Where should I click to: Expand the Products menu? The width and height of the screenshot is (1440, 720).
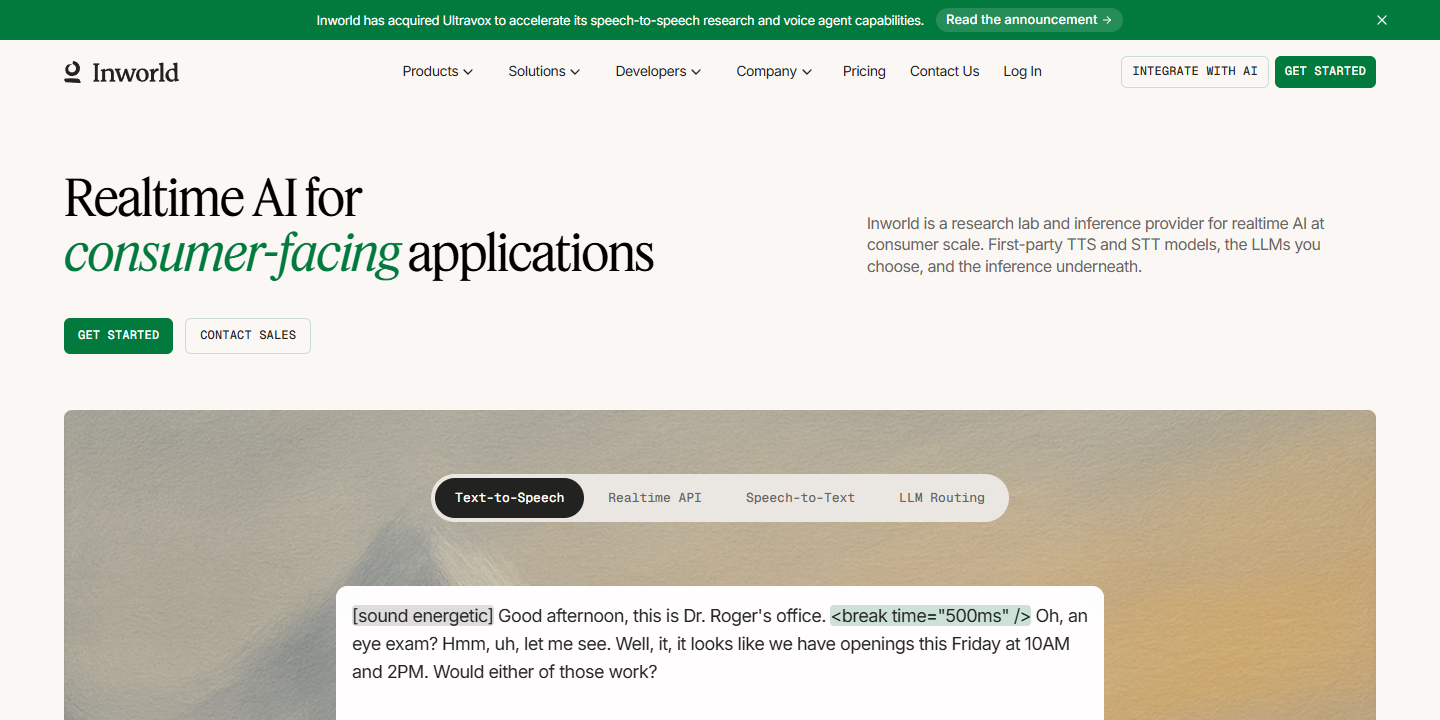(x=438, y=72)
